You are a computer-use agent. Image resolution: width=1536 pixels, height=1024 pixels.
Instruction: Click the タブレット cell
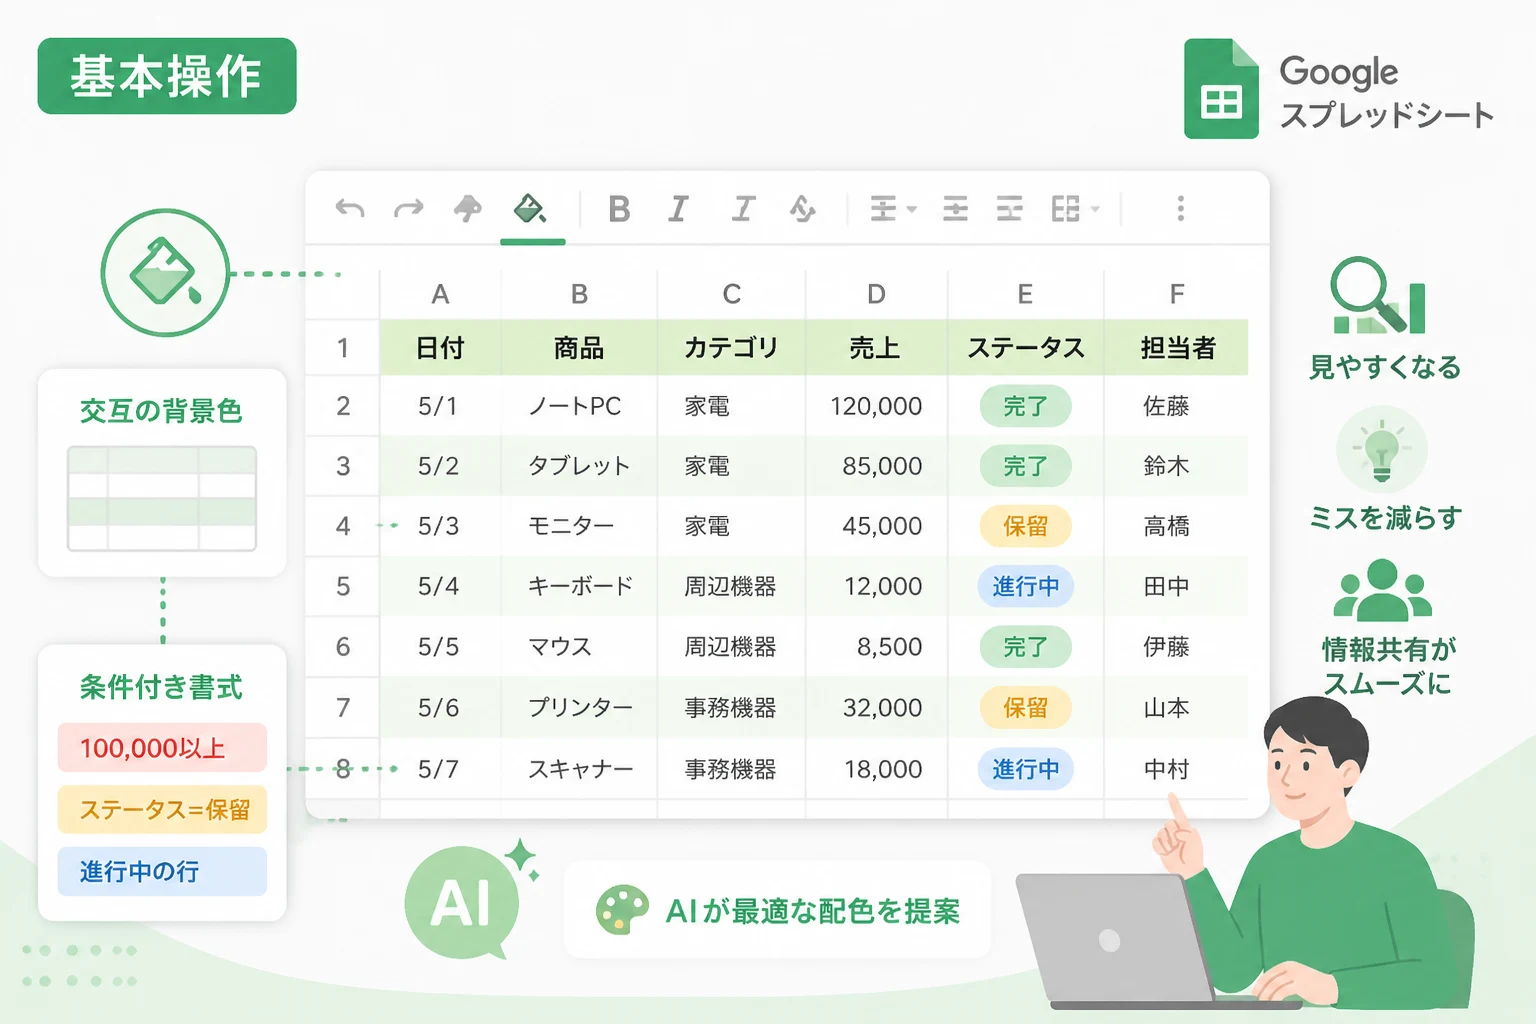point(579,466)
